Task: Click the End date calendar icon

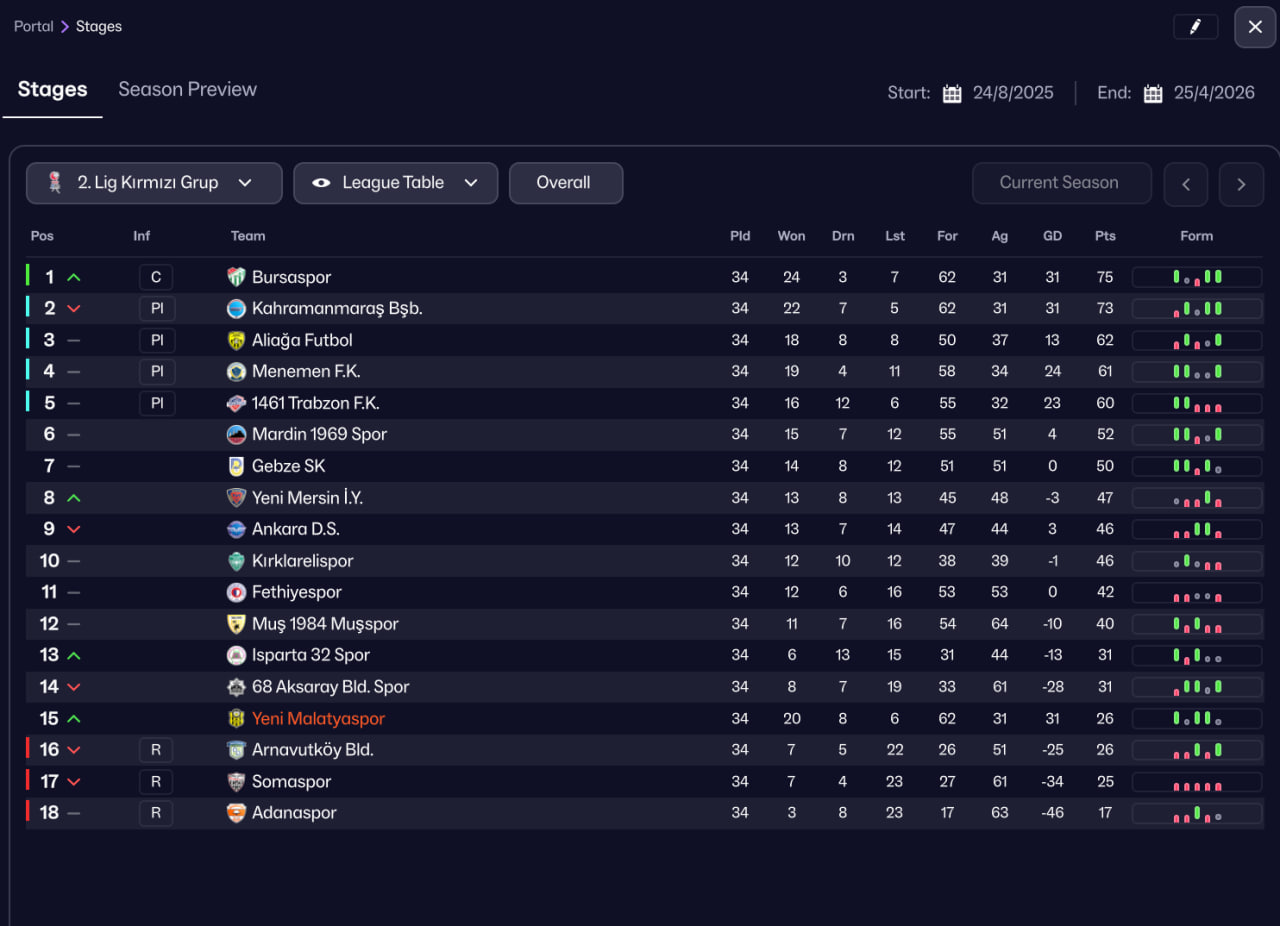Action: pos(1153,93)
